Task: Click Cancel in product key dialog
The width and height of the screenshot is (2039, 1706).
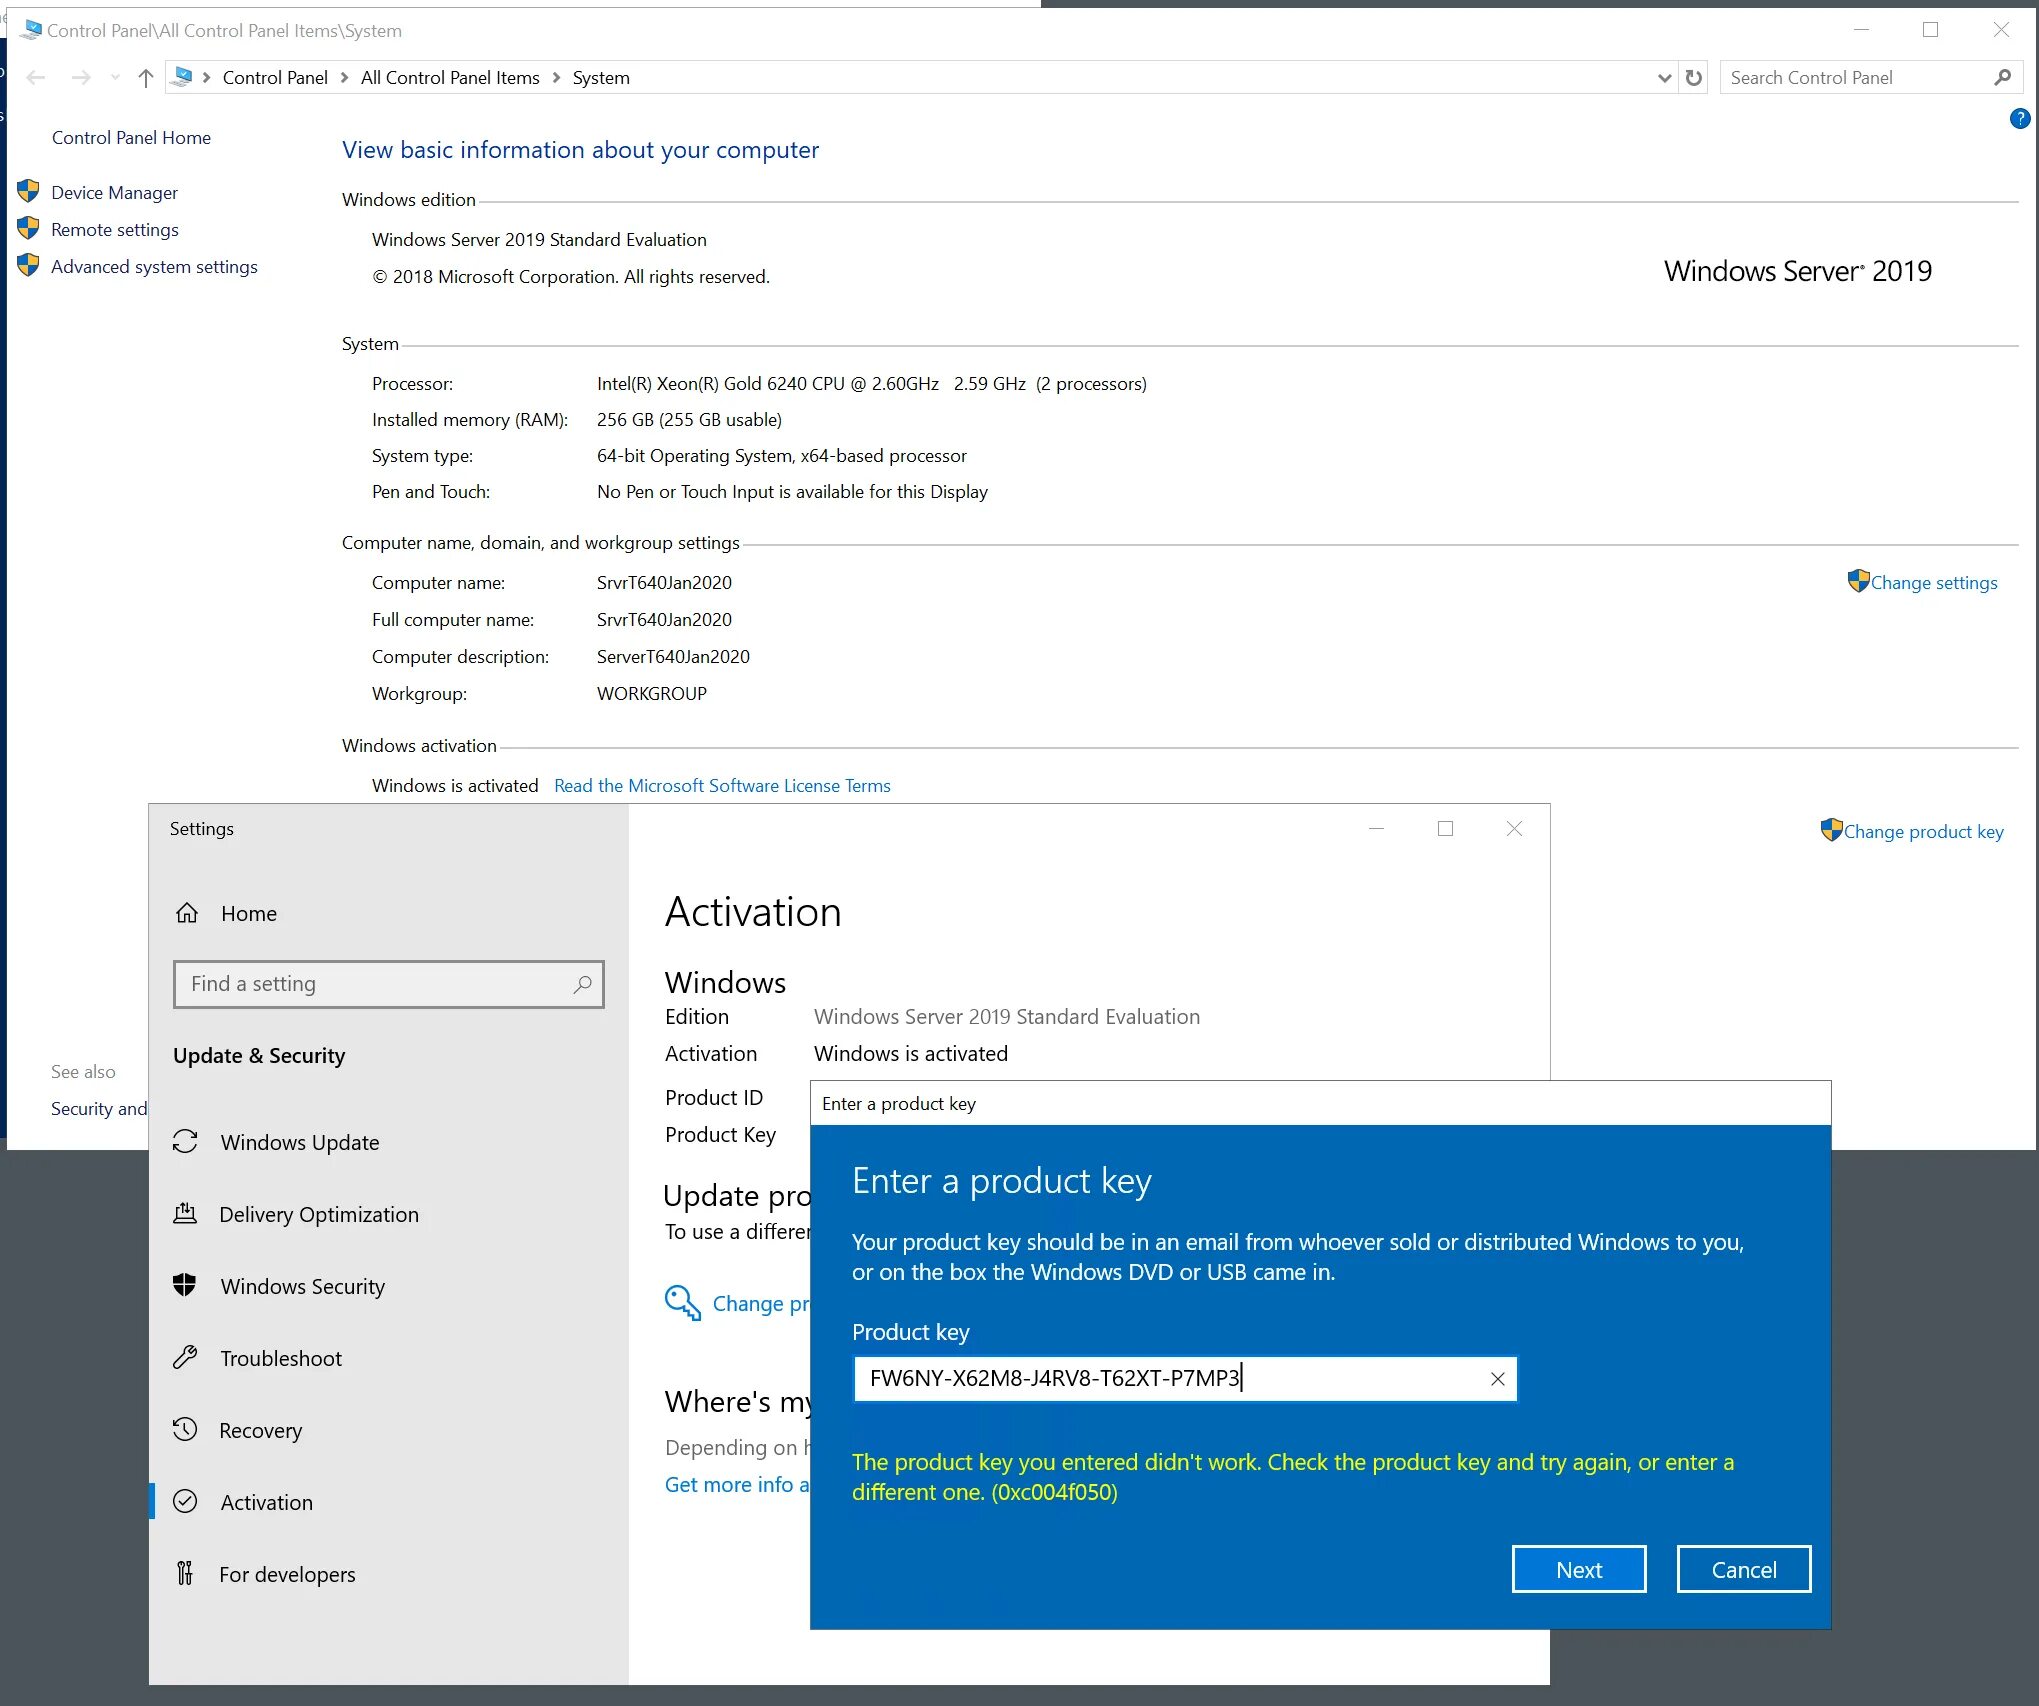Action: tap(1744, 1570)
